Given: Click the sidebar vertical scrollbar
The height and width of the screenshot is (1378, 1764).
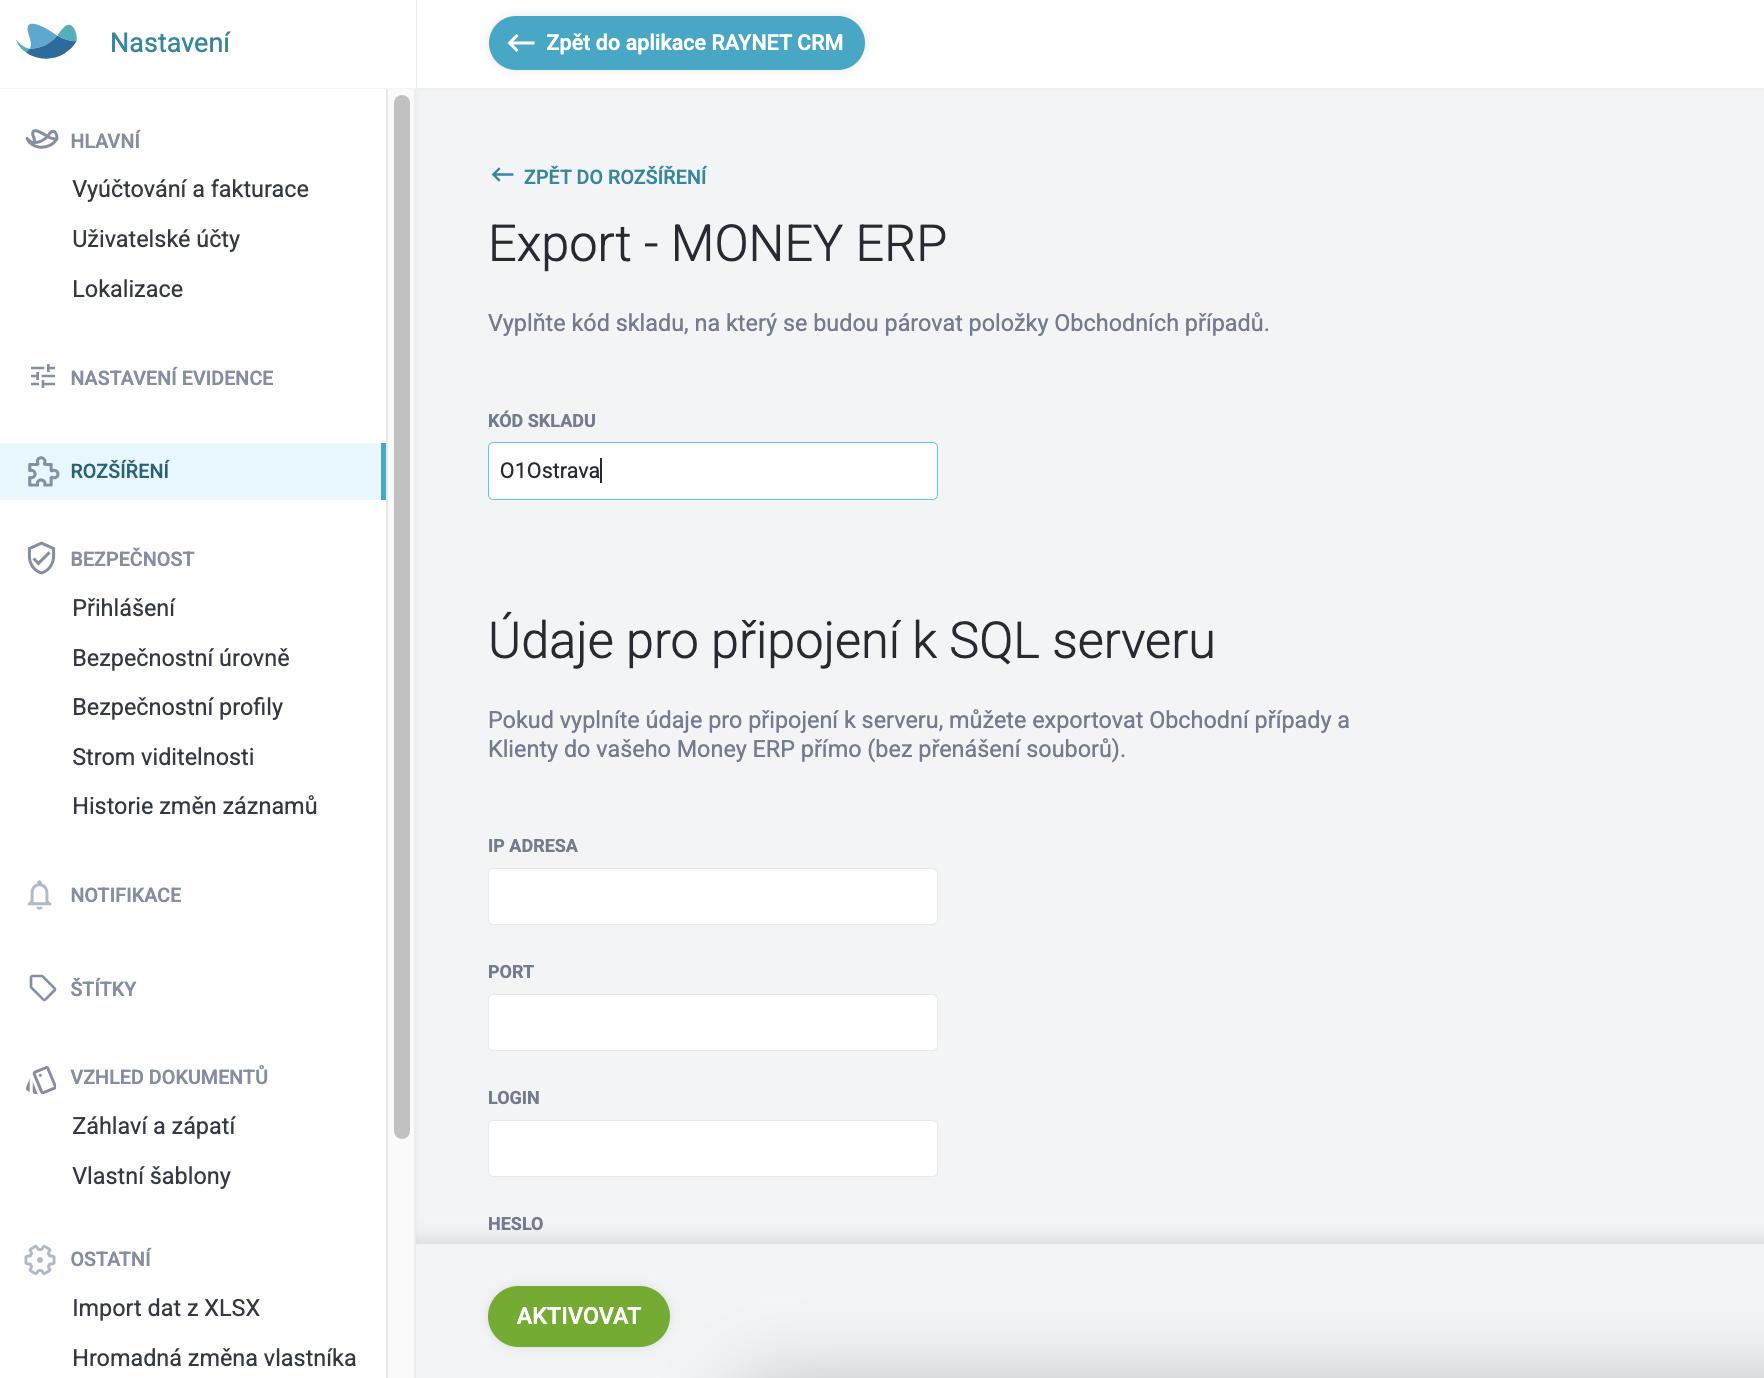Looking at the screenshot, I should click(x=402, y=617).
